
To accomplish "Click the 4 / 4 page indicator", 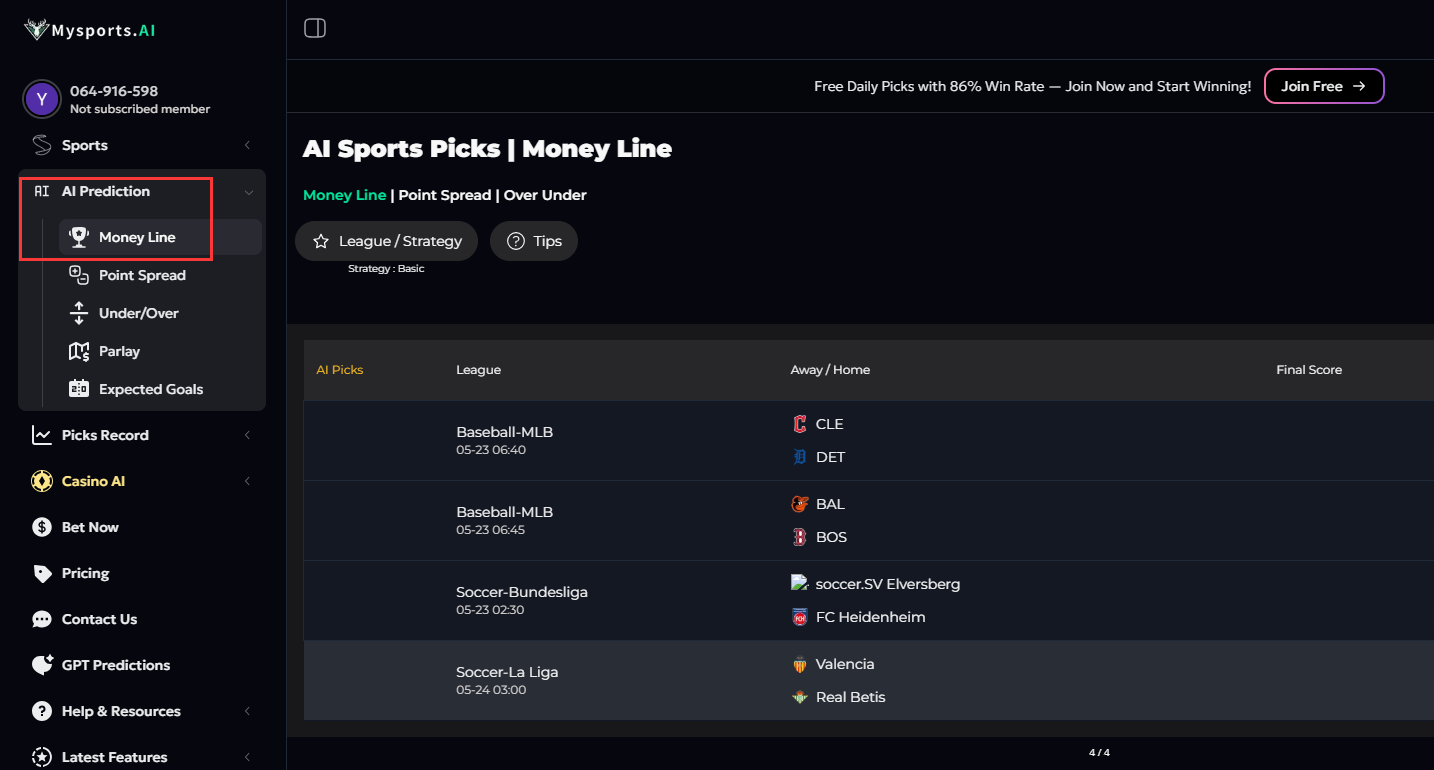I will click(x=1099, y=753).
